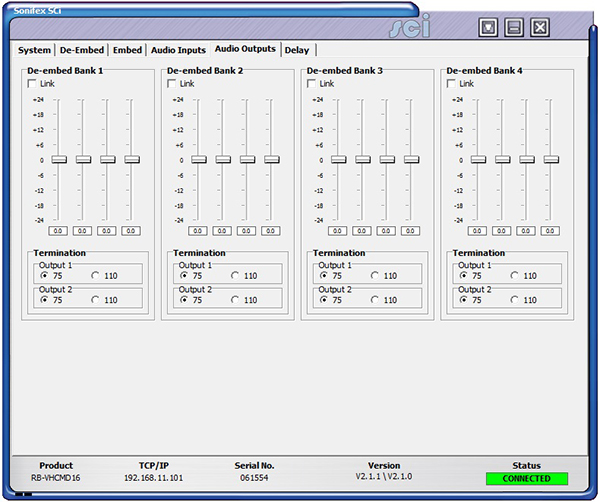Viewport: 600px width, 502px height.
Task: Click first gain value field in Bank 4
Action: pyautogui.click(x=477, y=231)
